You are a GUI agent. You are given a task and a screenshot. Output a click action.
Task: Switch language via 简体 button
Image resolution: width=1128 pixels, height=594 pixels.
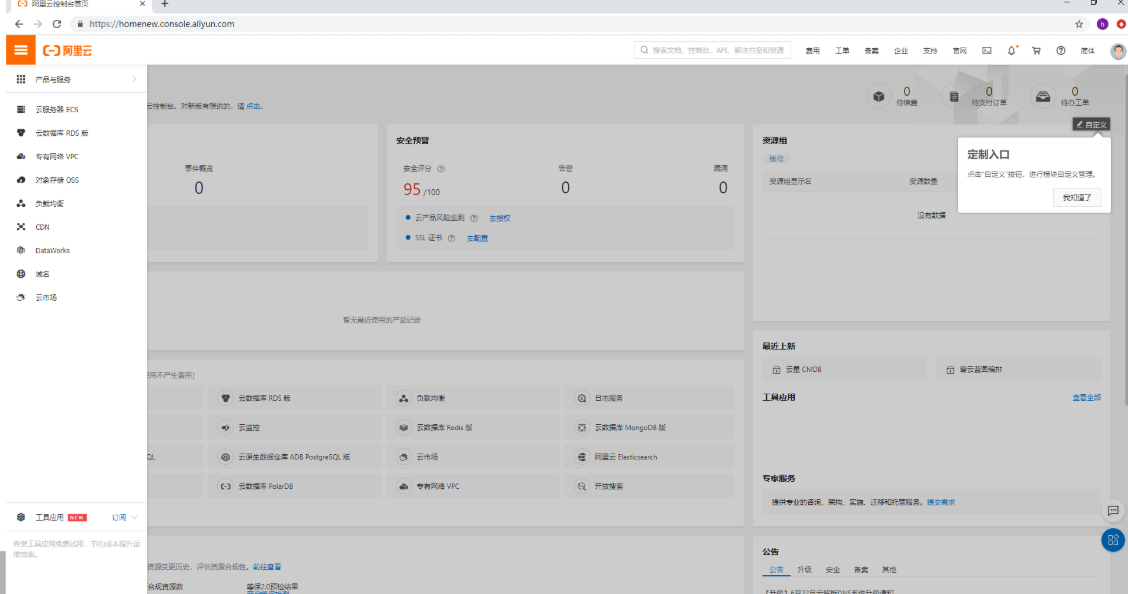1088,51
